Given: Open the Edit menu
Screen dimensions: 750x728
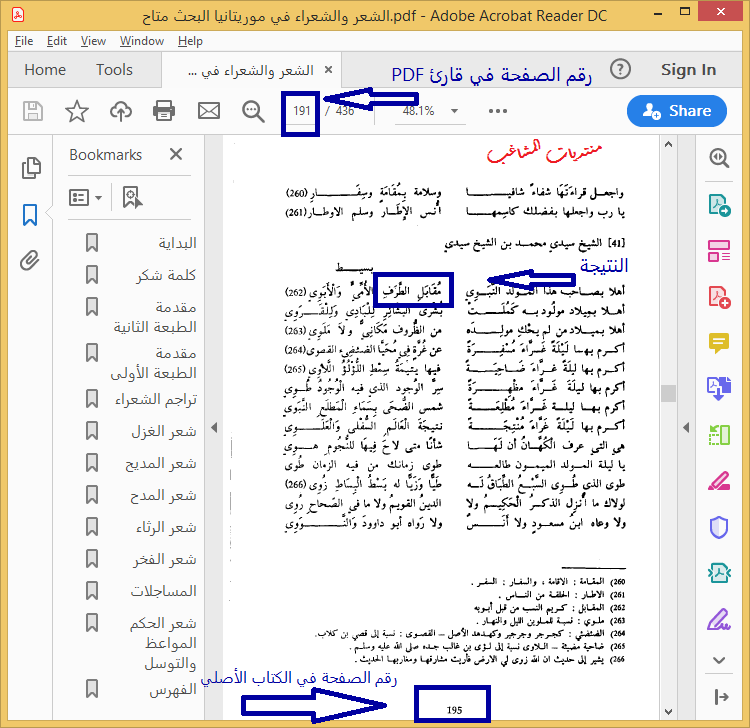Looking at the screenshot, I should pyautogui.click(x=57, y=41).
